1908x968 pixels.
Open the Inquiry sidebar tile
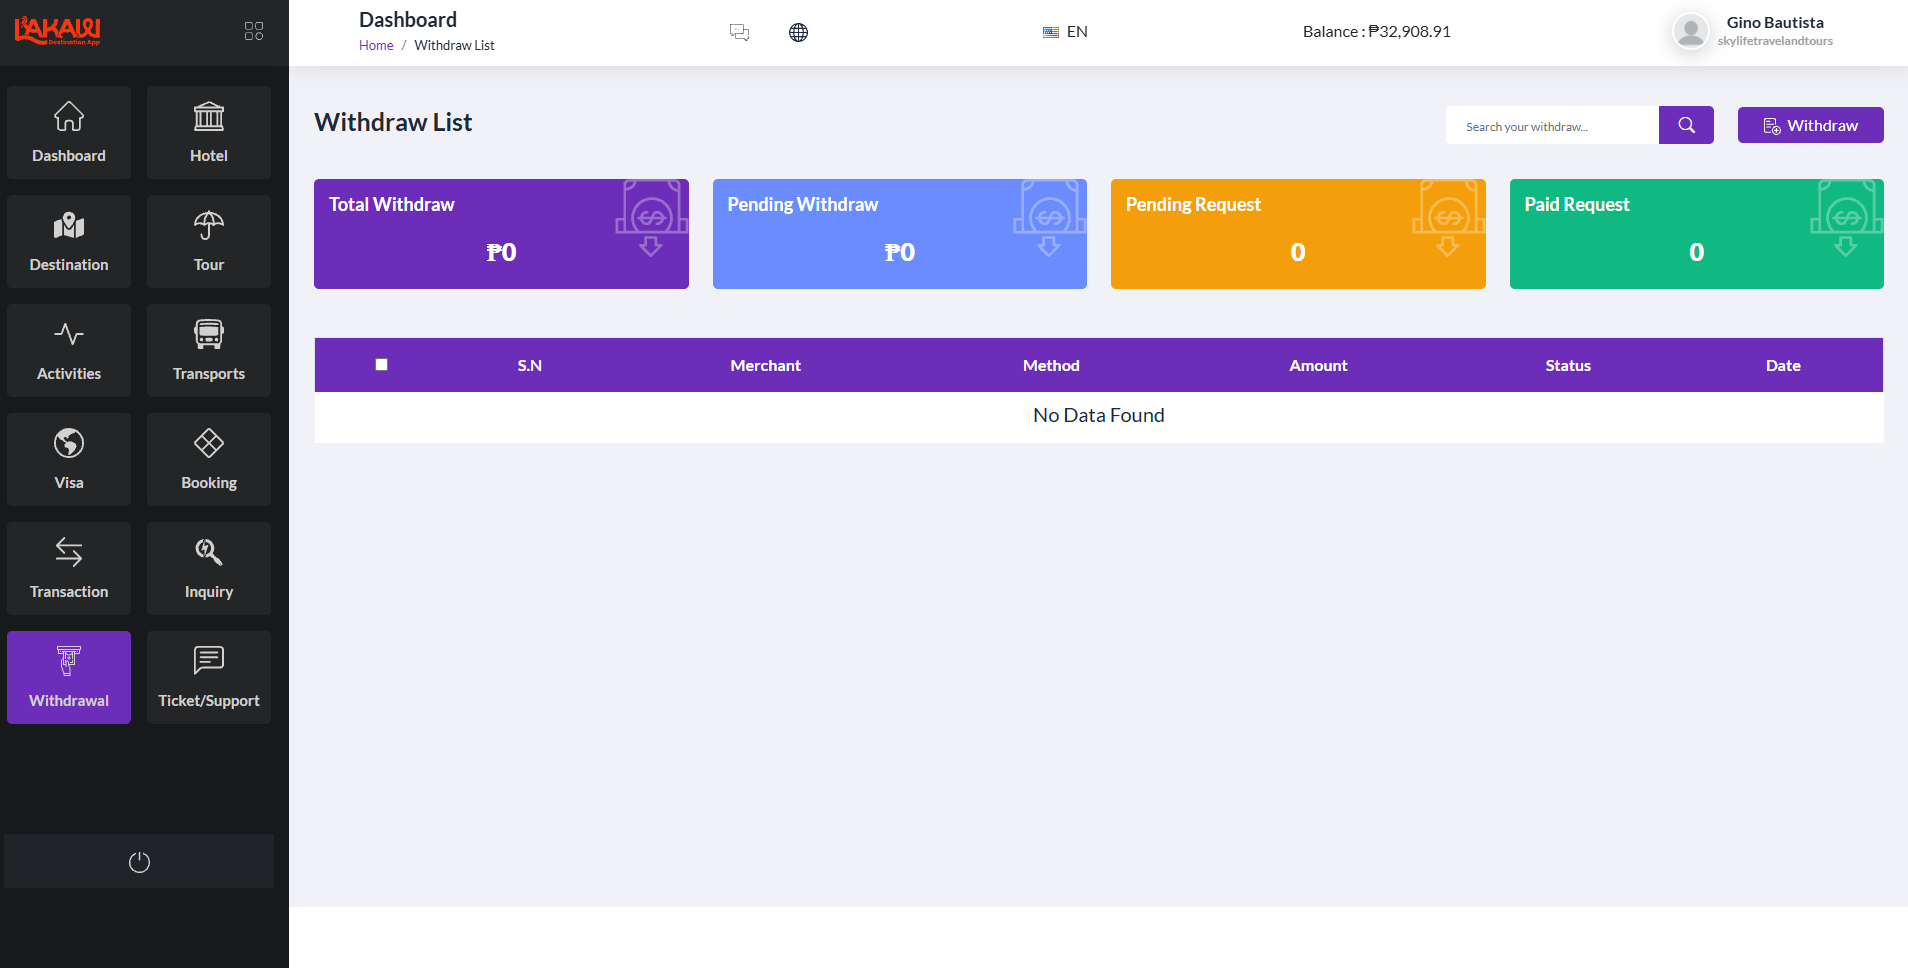pos(209,568)
